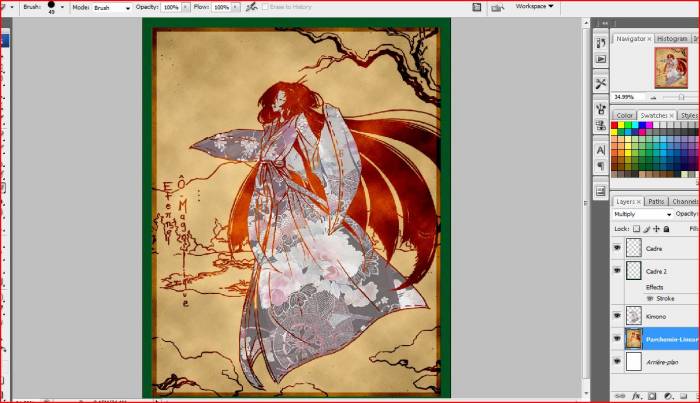
Task: Click the Opacity 100% field in options bar
Action: [171, 8]
